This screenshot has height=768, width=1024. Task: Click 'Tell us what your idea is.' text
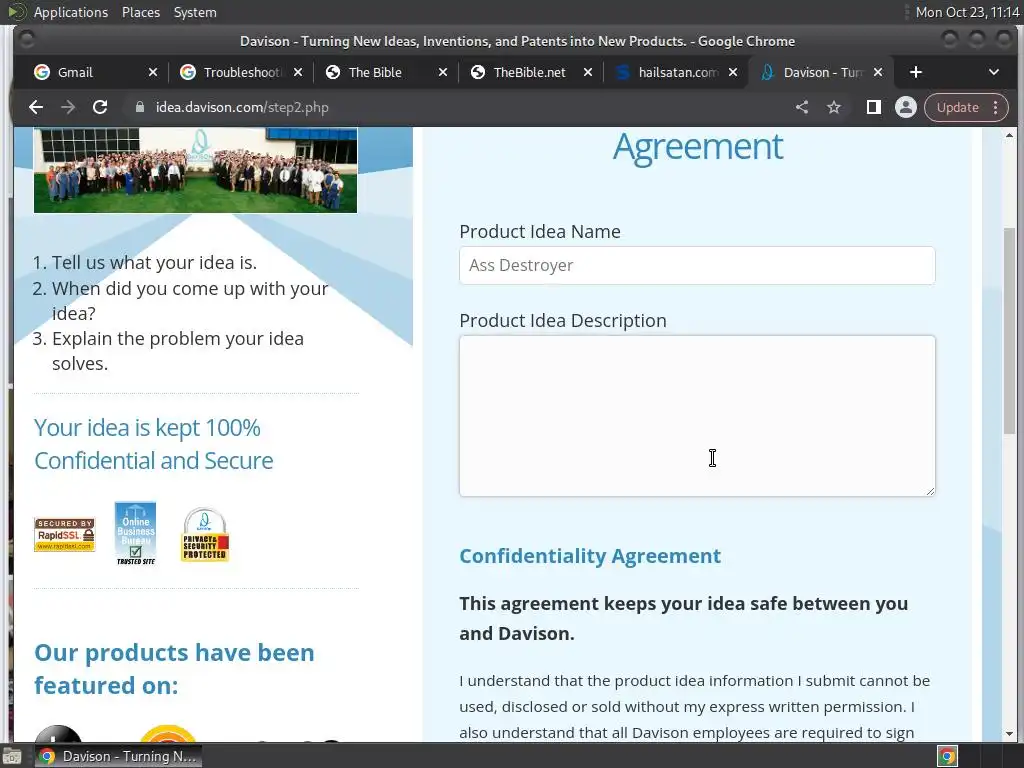pos(154,263)
